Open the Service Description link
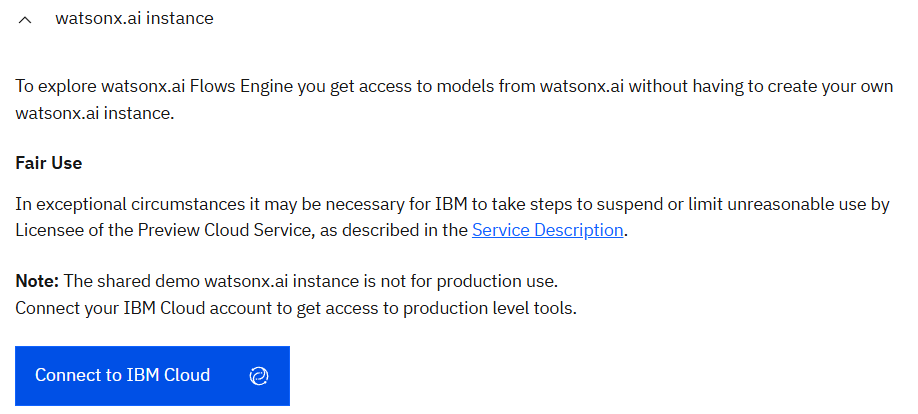Screen dimensions: 918x414 coord(548,230)
